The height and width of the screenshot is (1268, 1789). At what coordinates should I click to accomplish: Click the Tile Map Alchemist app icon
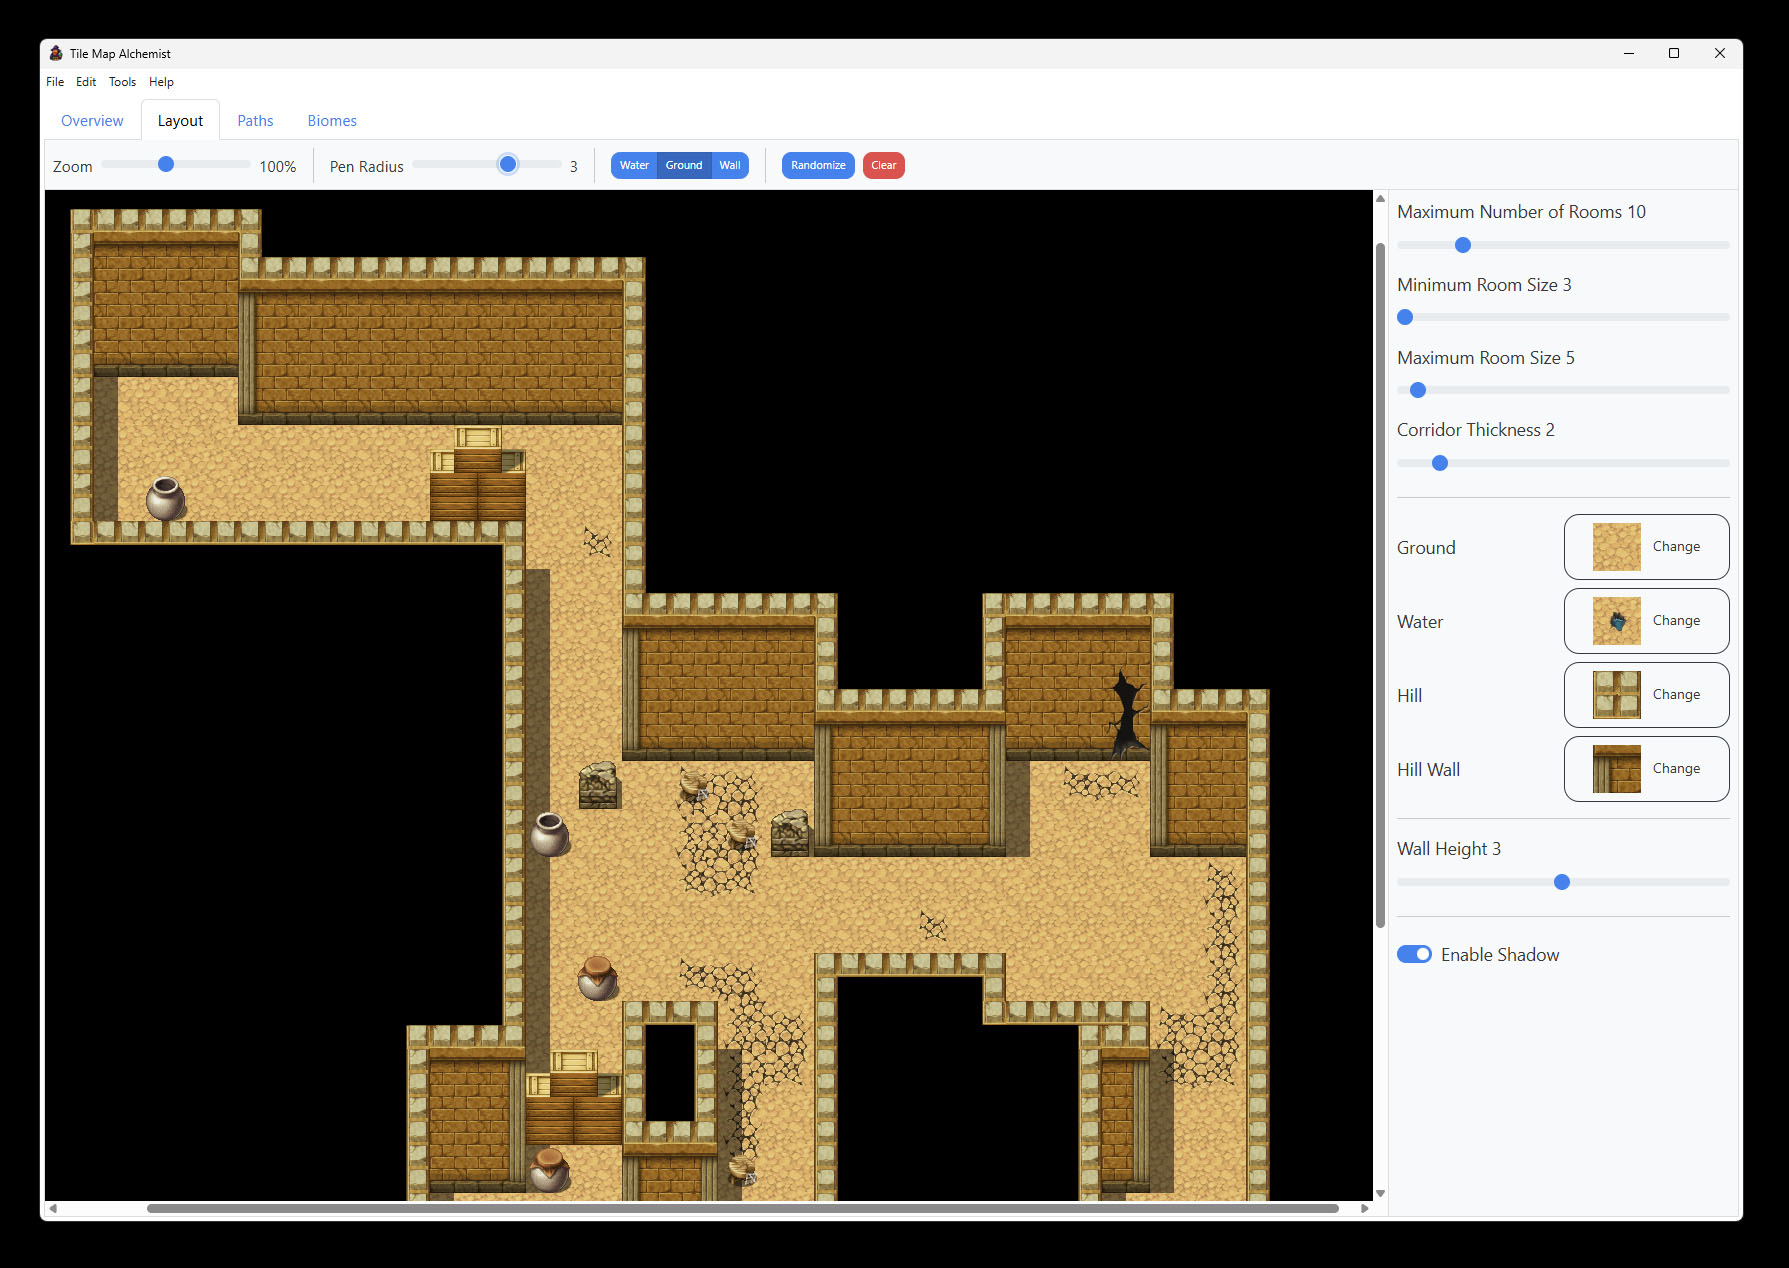56,54
